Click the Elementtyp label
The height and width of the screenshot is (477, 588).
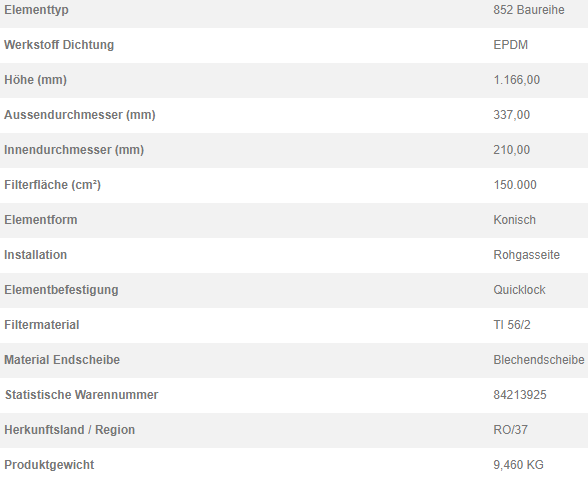pos(36,10)
